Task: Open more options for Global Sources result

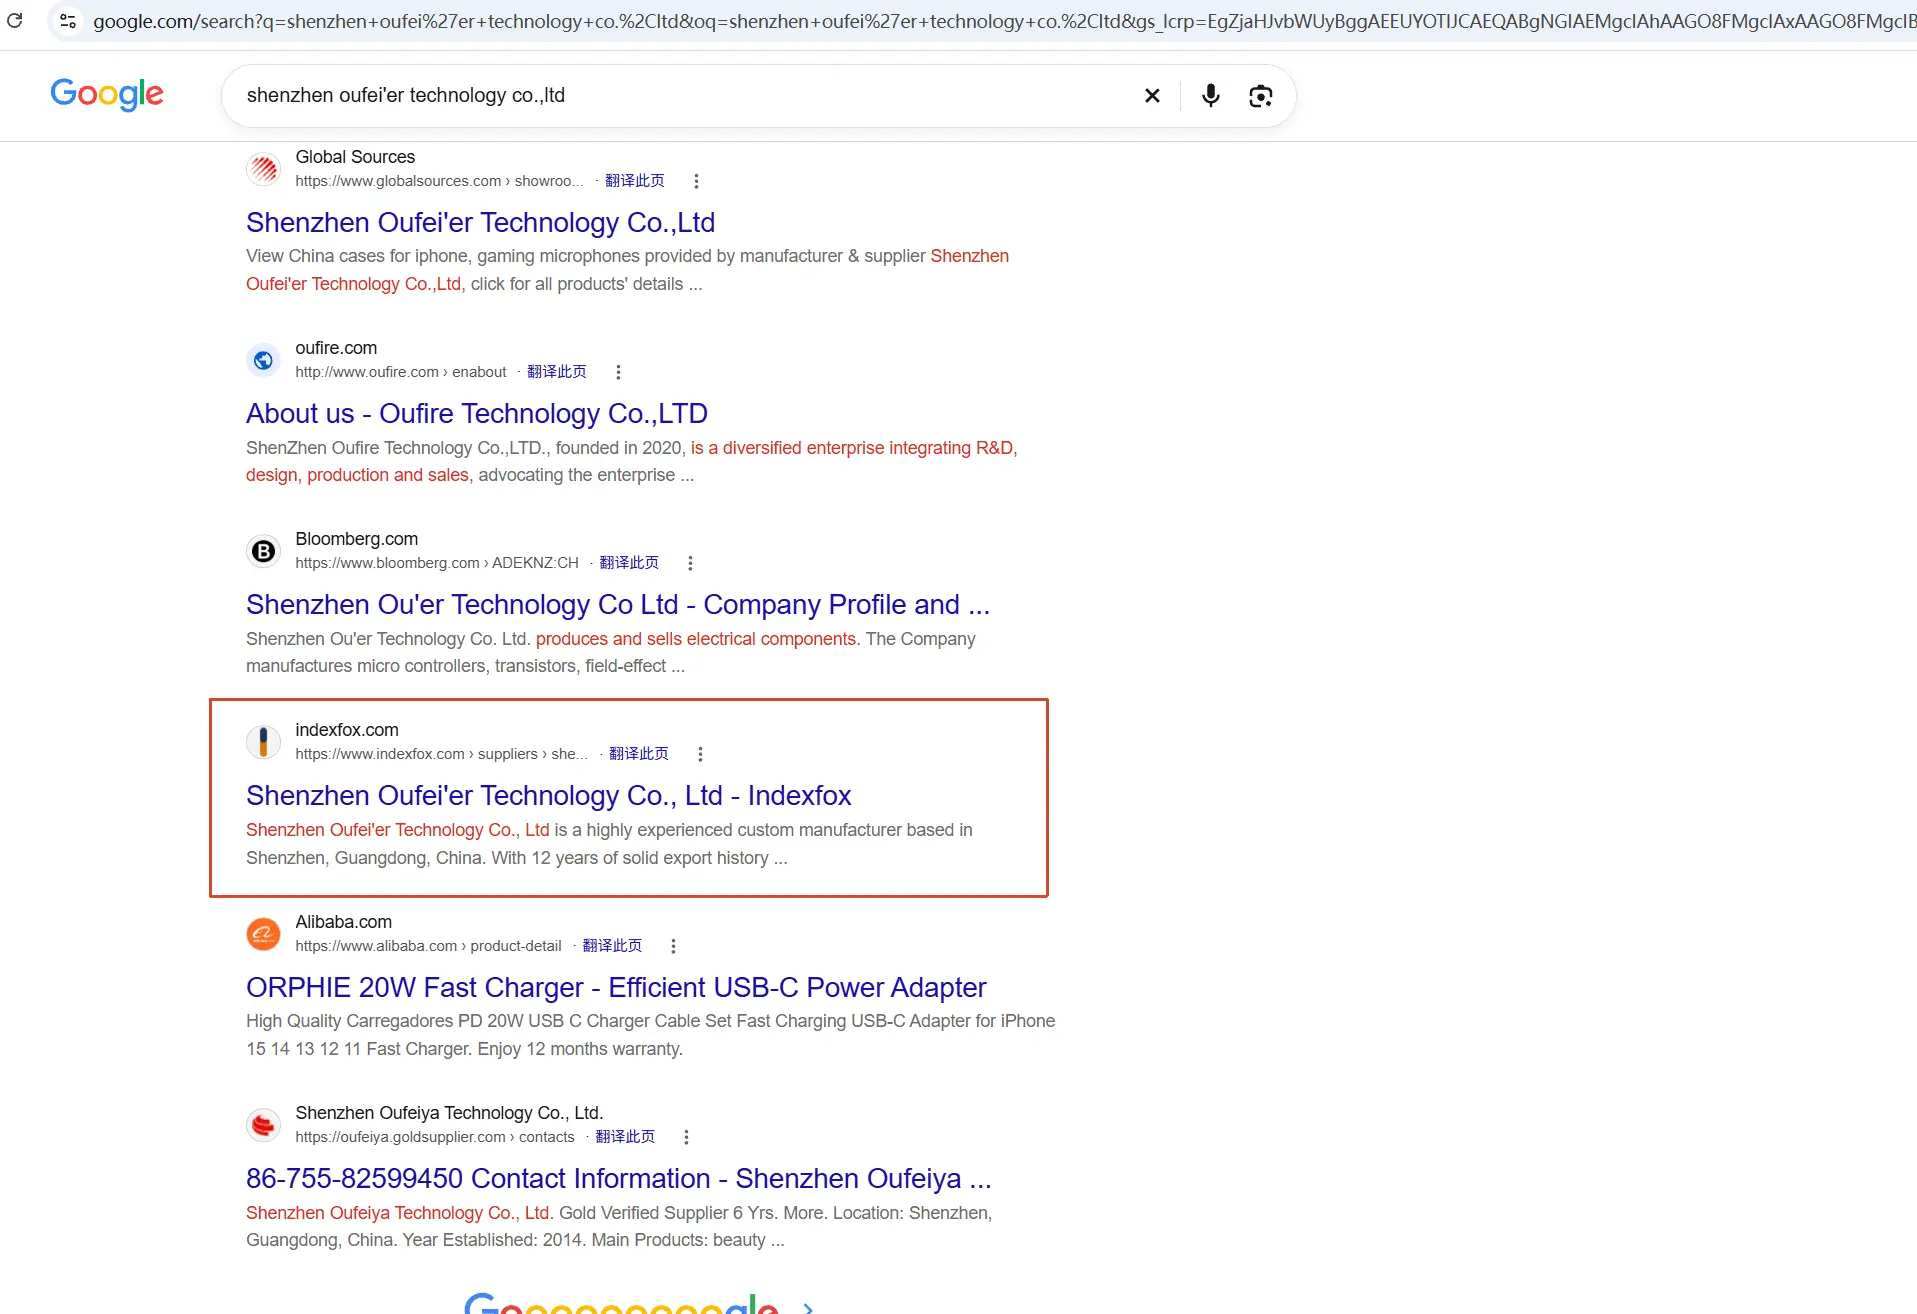Action: [x=696, y=181]
